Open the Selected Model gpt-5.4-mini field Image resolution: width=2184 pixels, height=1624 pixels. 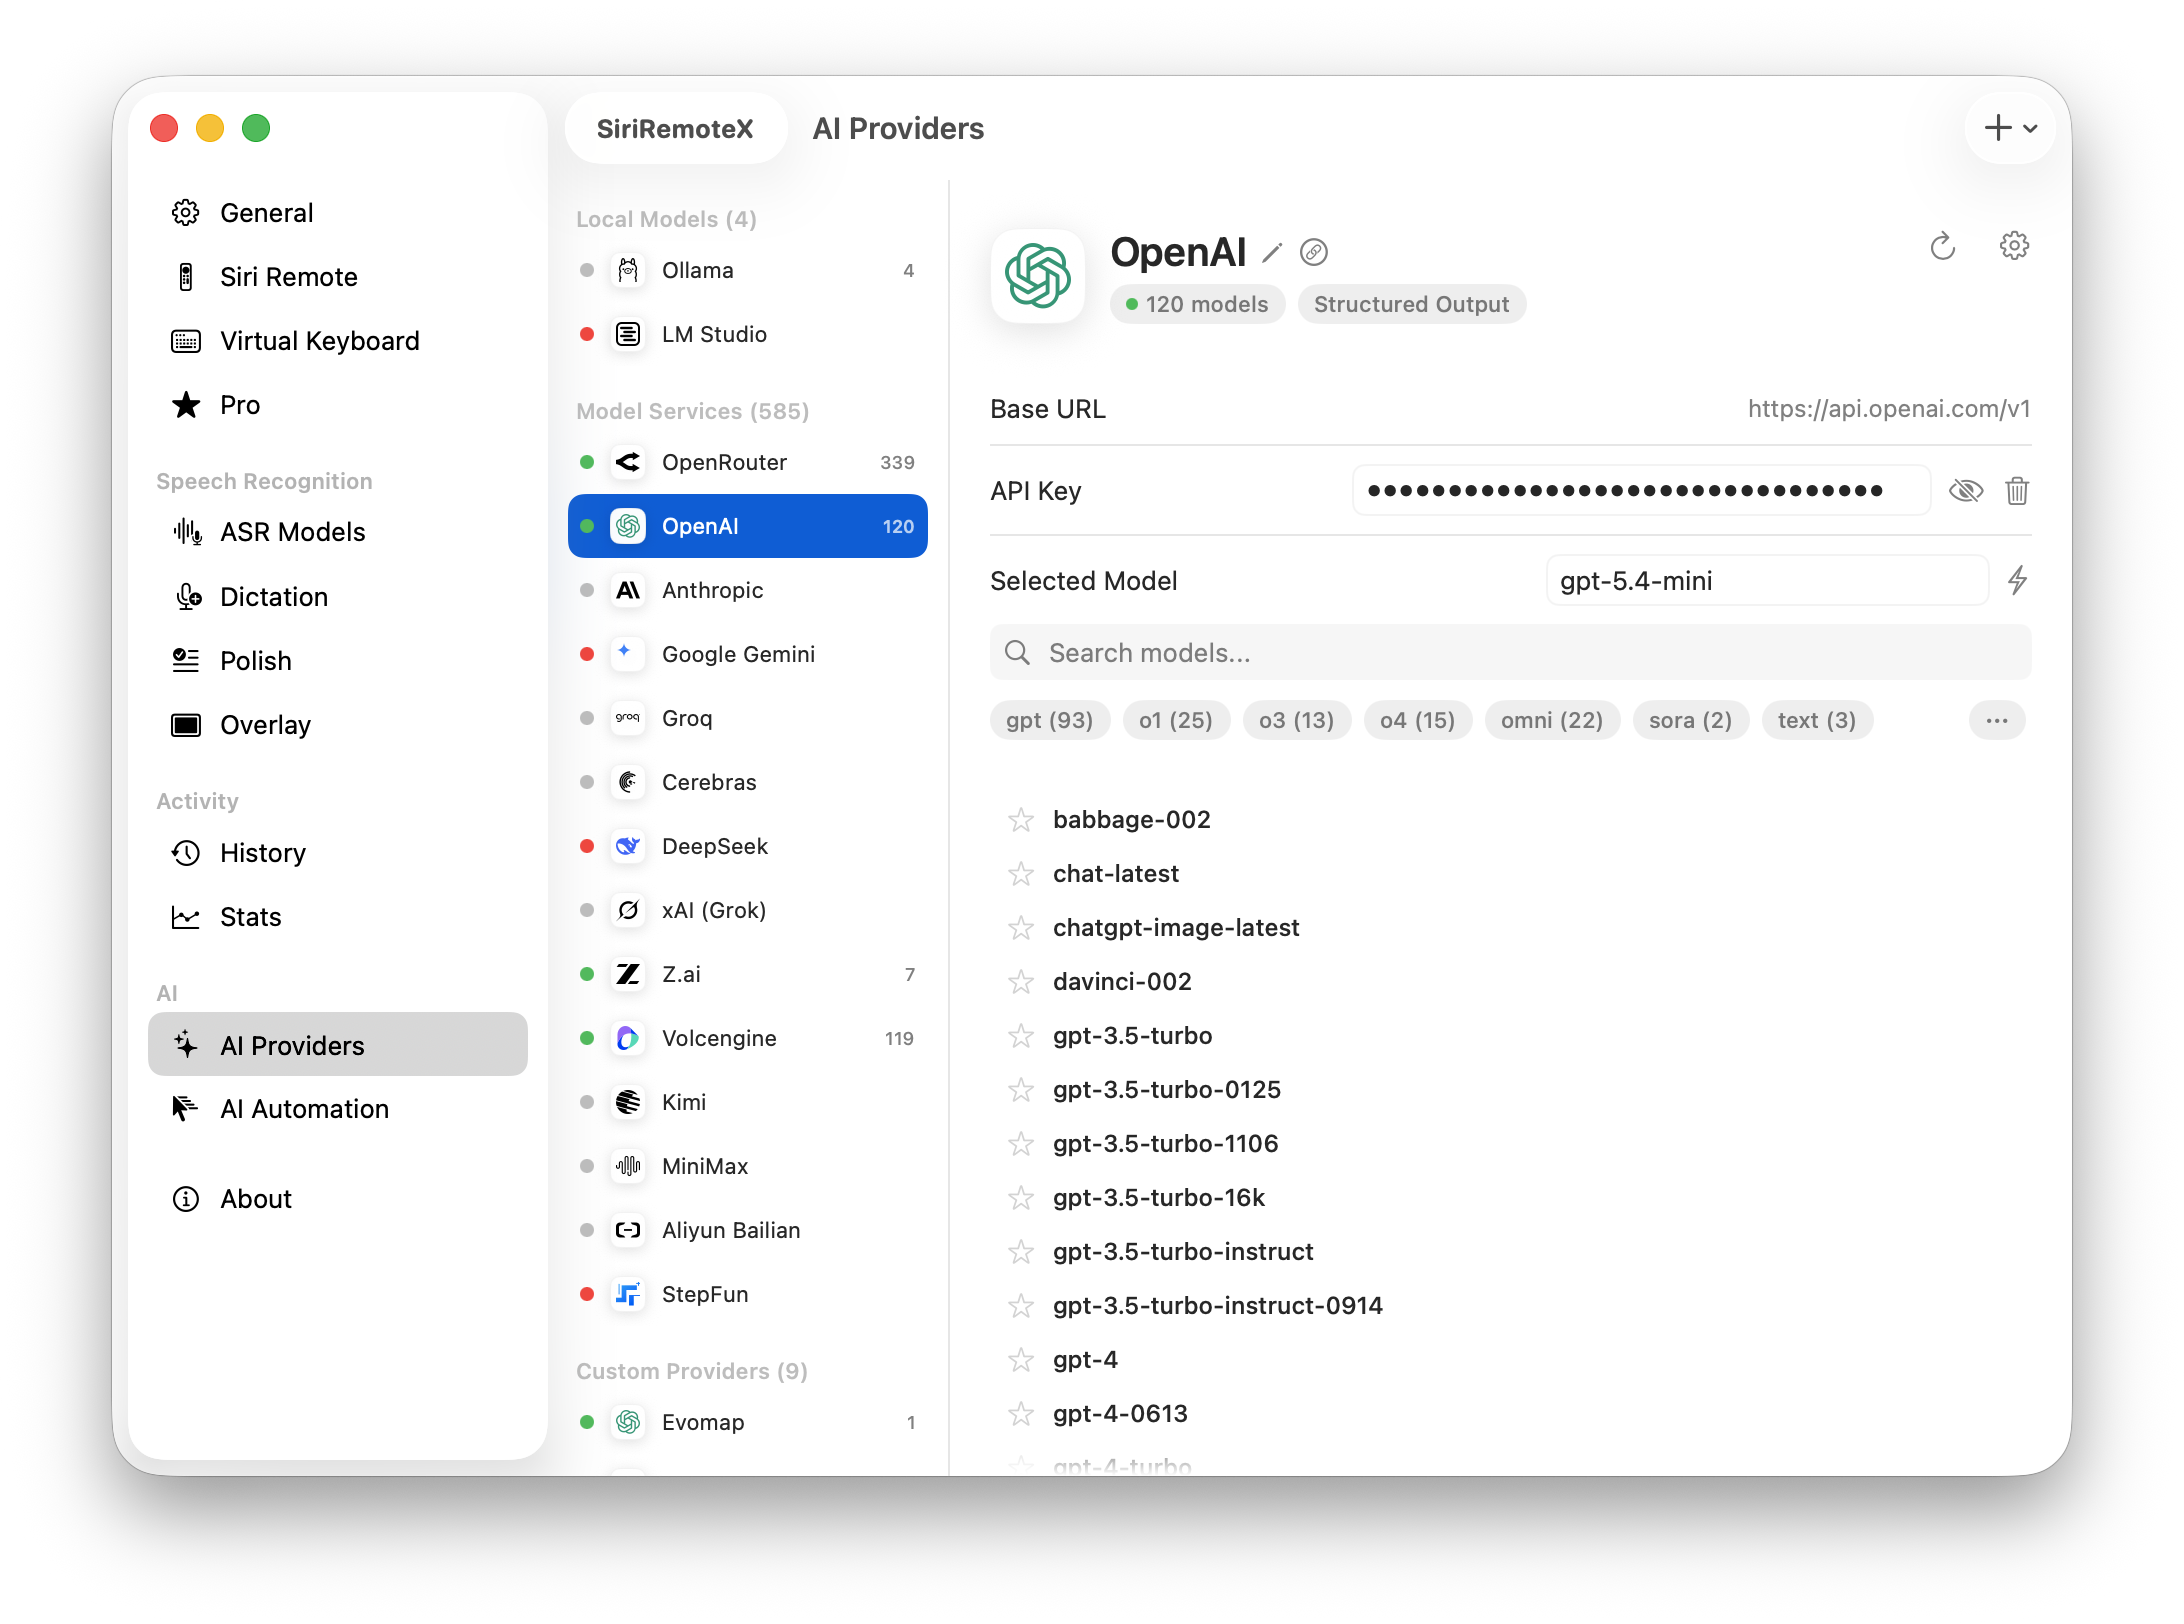coord(1767,581)
